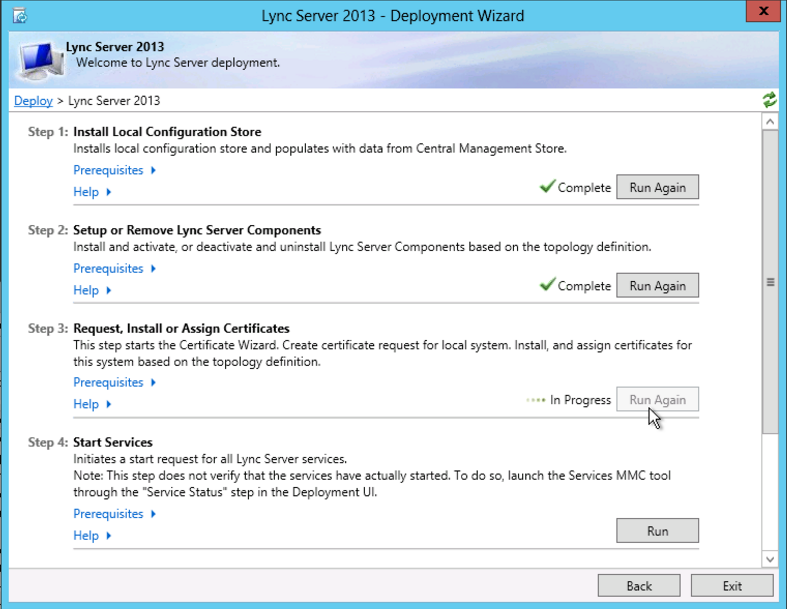The width and height of the screenshot is (787, 609).
Task: Click the Deployment Wizard title bar icon
Action: click(18, 15)
